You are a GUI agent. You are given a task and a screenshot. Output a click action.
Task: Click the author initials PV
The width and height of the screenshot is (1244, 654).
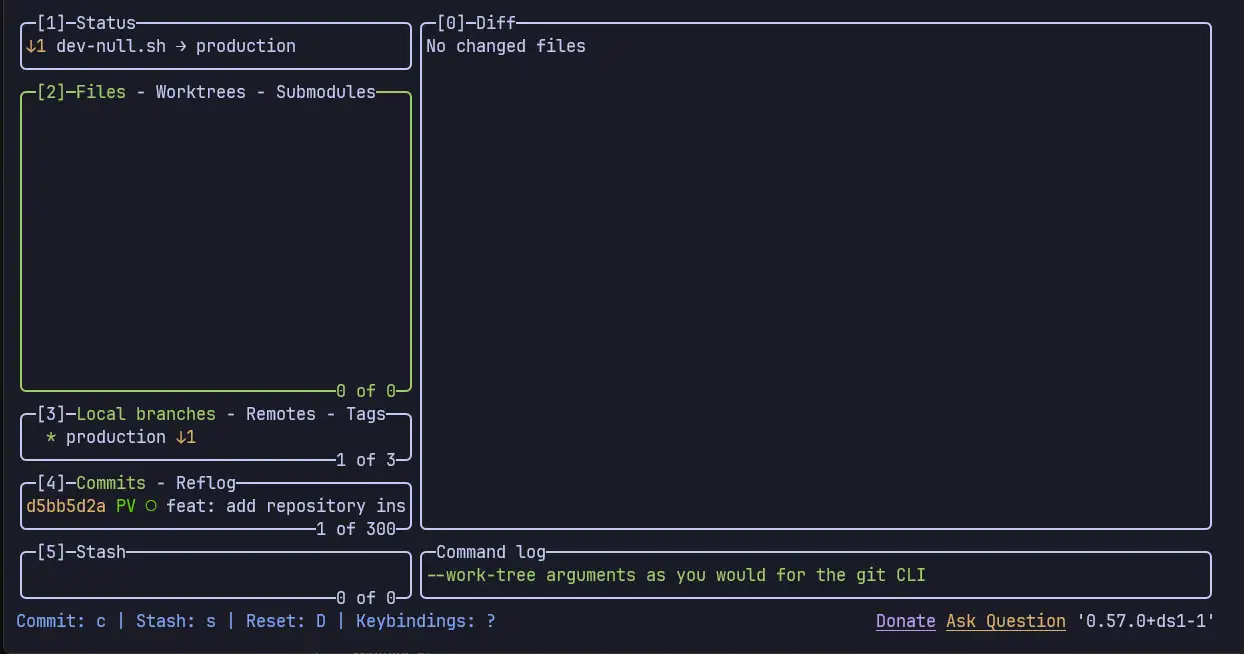coord(126,506)
